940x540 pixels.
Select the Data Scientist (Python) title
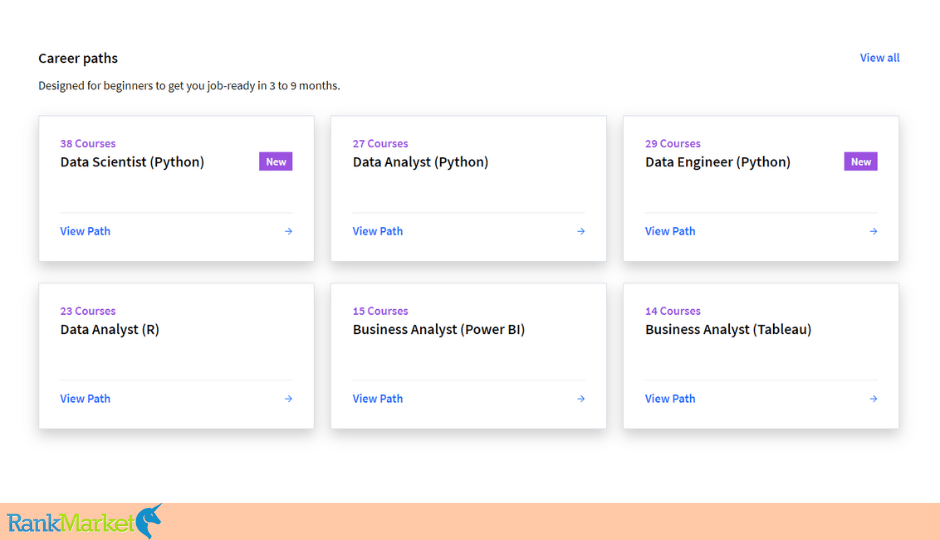pos(132,162)
